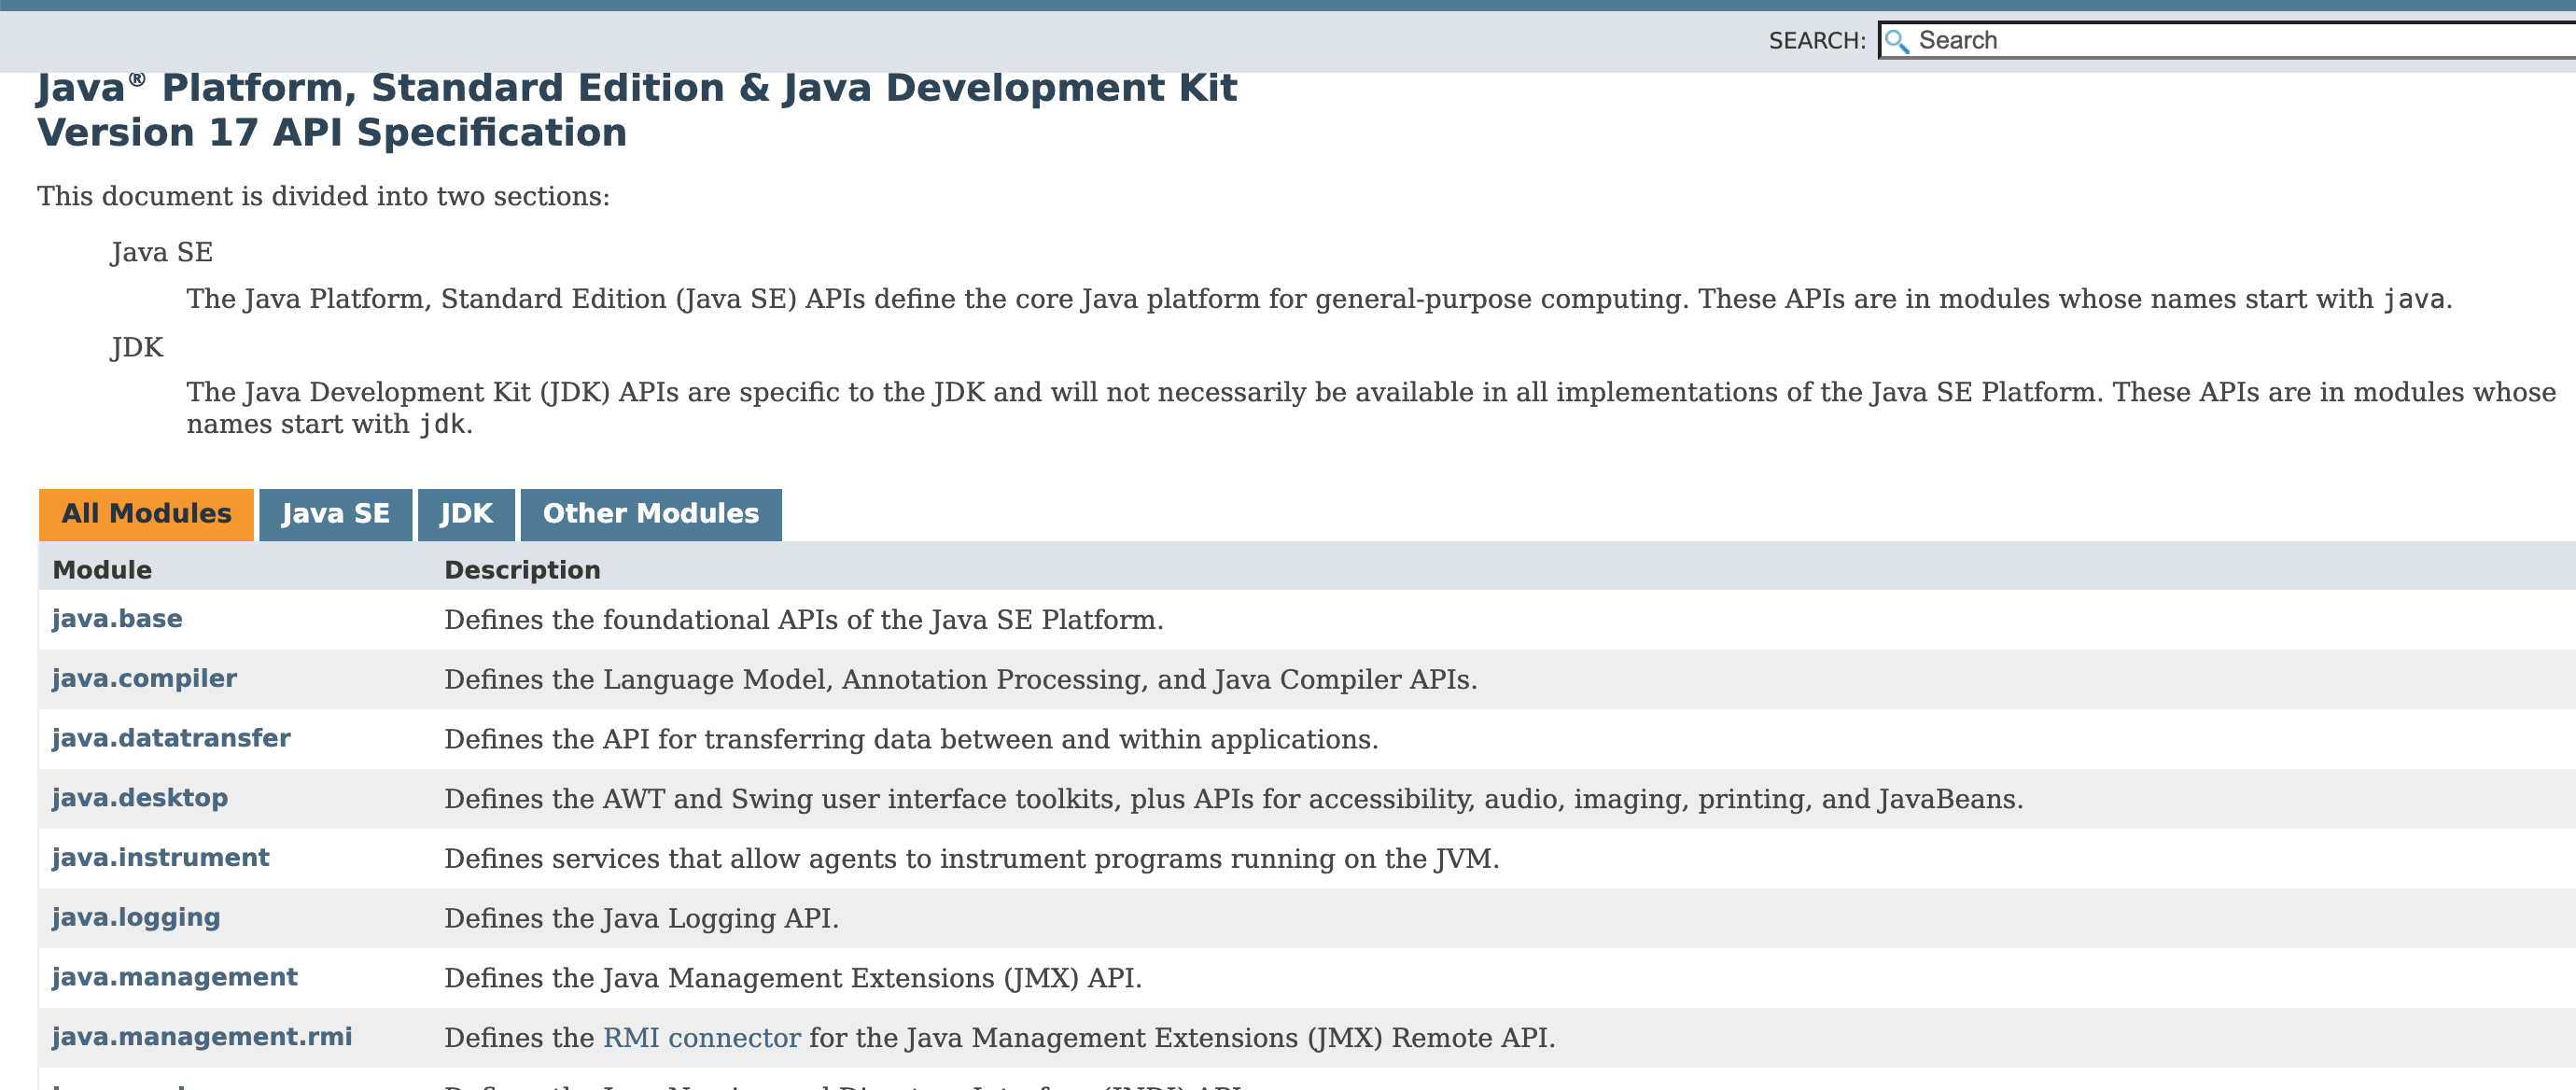Image resolution: width=2576 pixels, height=1090 pixels.
Task: Open the Other Modules tab
Action: tap(650, 514)
